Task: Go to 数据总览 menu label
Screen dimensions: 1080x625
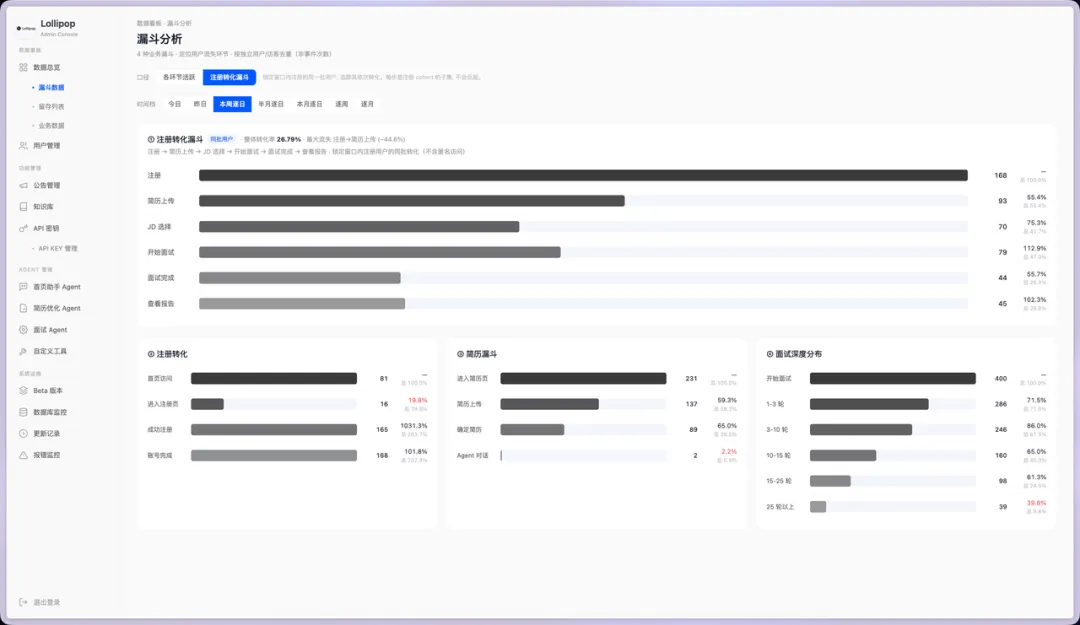Action: 47,68
